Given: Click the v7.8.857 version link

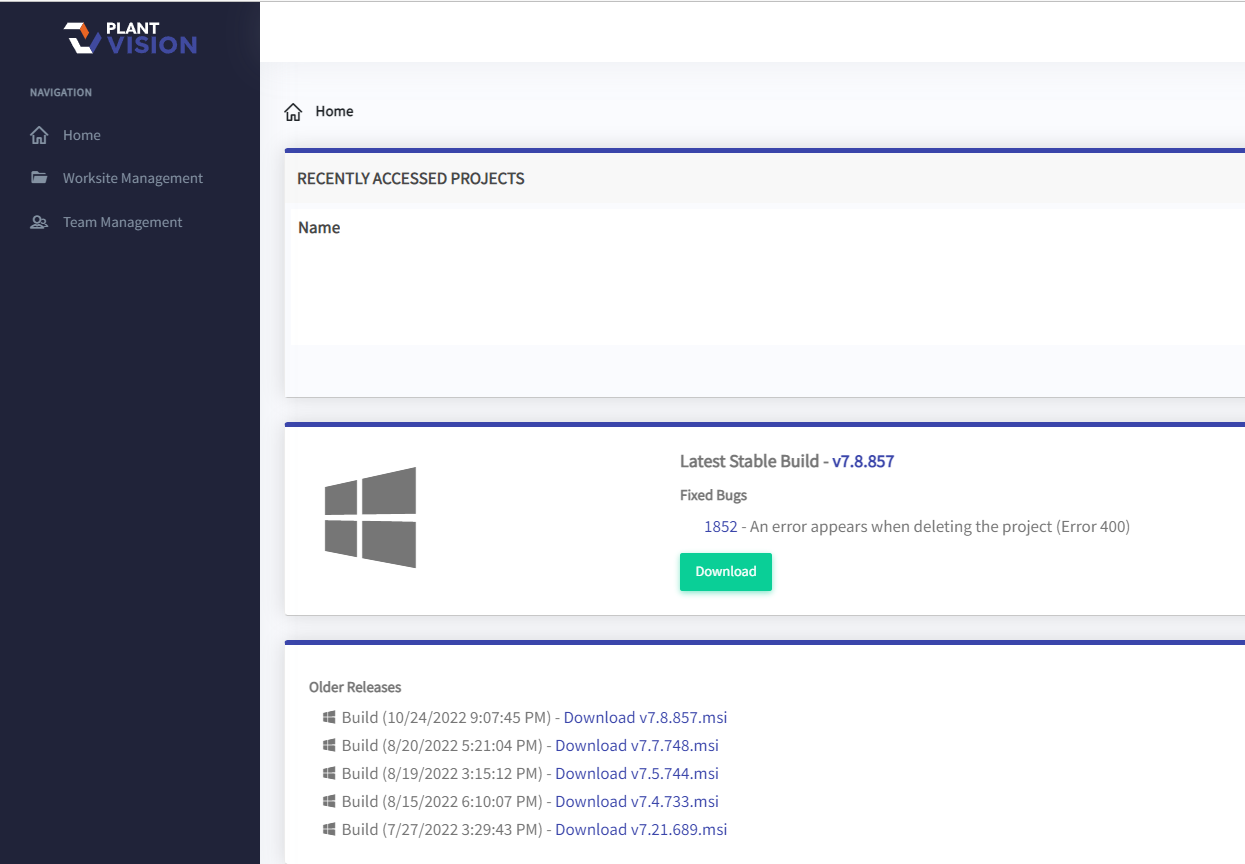Looking at the screenshot, I should pos(863,461).
